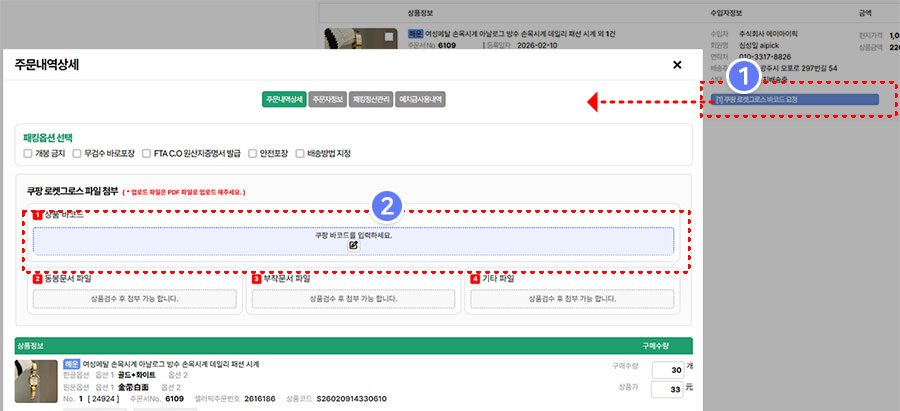Open the 패킹정산관리 tab
Image resolution: width=900 pixels, height=411 pixels.
pos(372,100)
